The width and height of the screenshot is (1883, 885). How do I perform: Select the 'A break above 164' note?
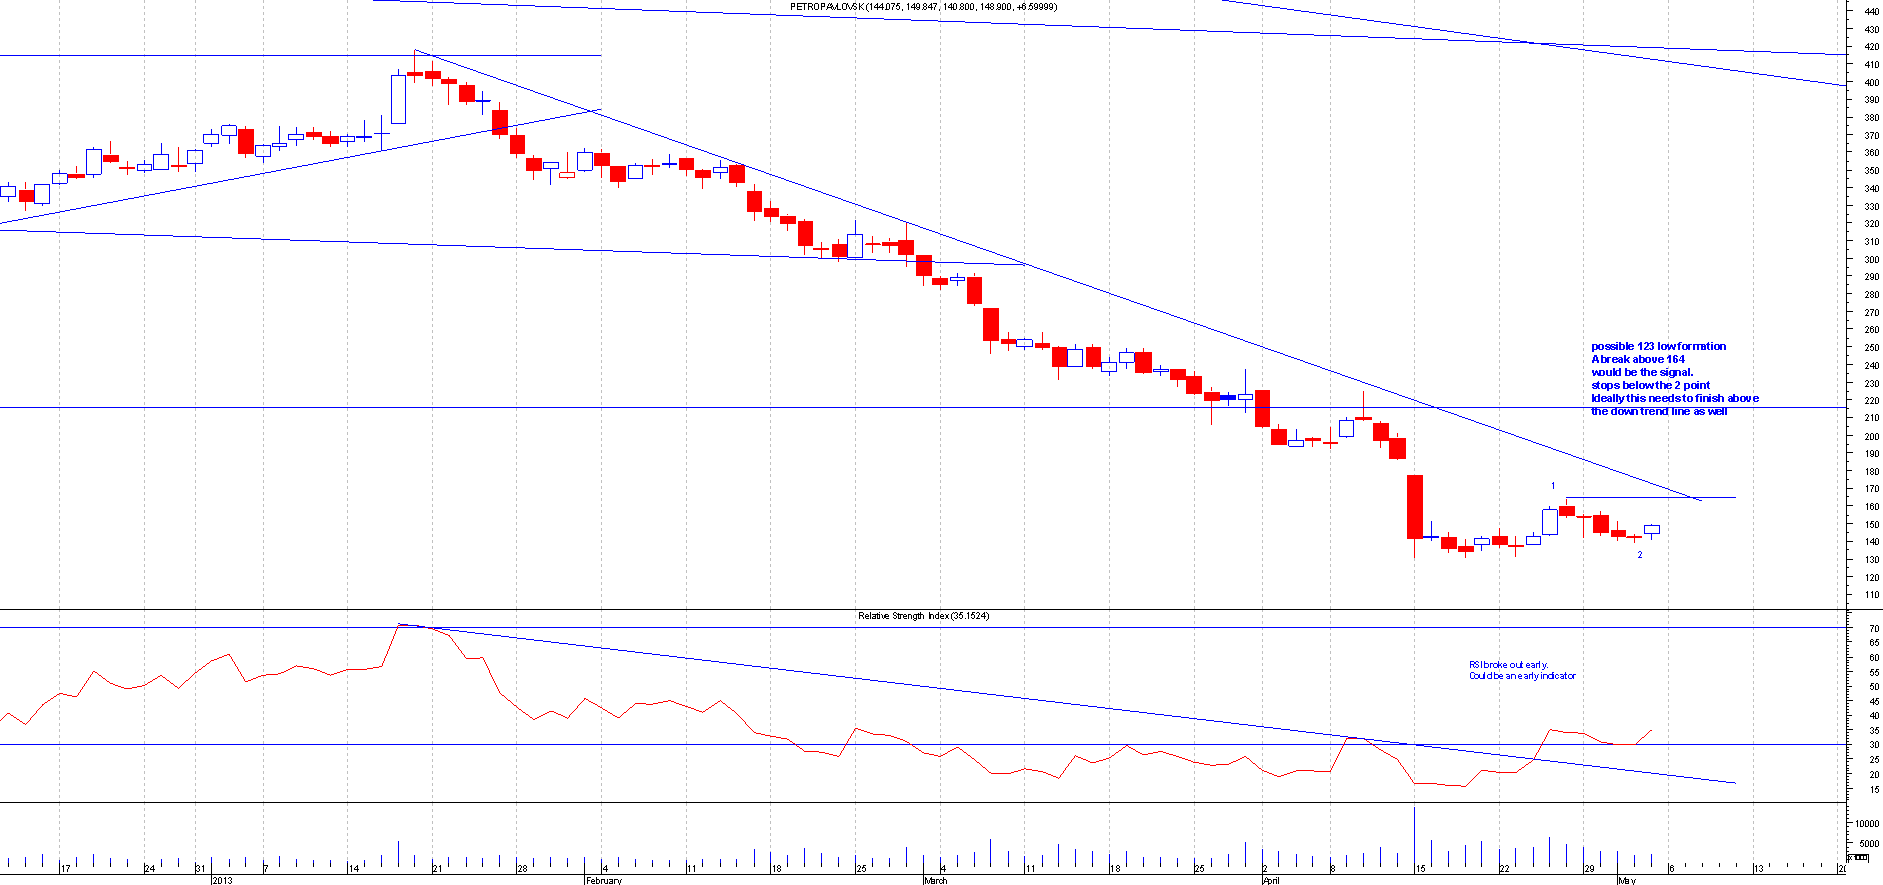point(1637,359)
